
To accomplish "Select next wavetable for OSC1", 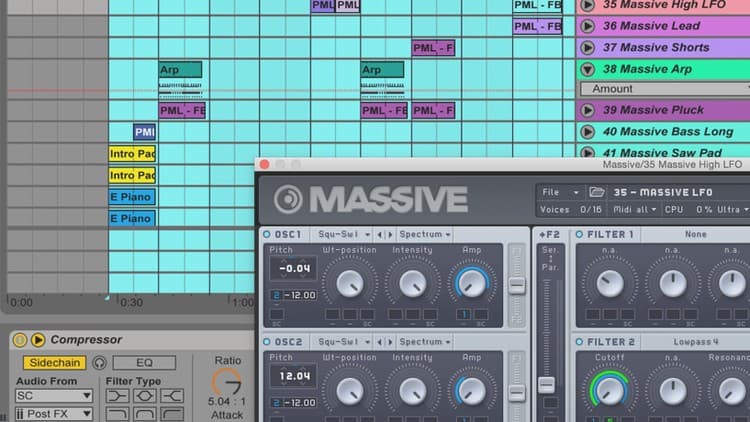I will [x=390, y=234].
